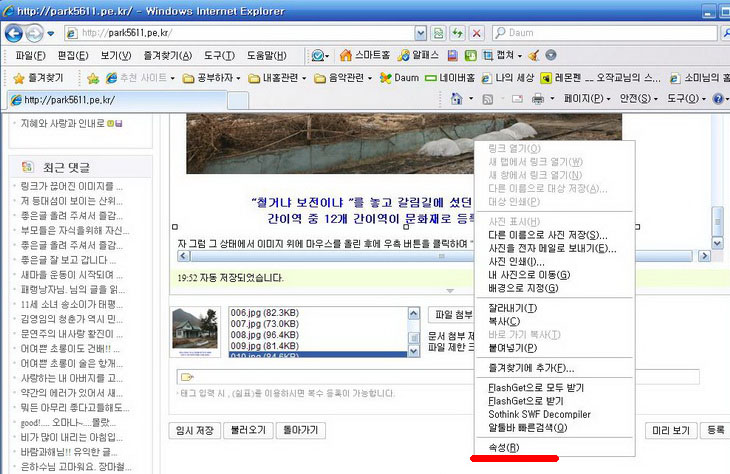This screenshot has width=730, height=474.
Task: Click the attached house photo thumbnail
Action: pos(196,331)
